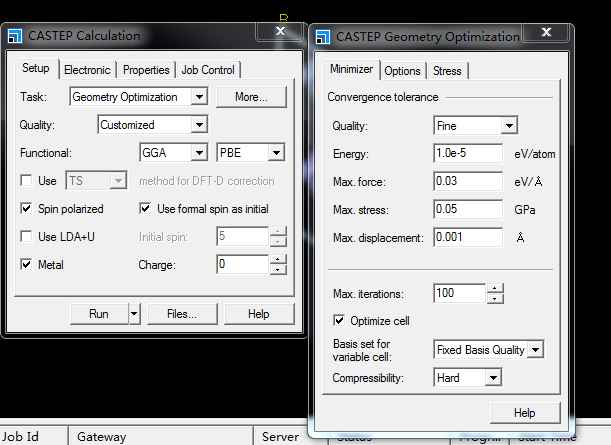This screenshot has width=611, height=445.
Task: Click the Initial spin up spinner arrow
Action: [278, 231]
